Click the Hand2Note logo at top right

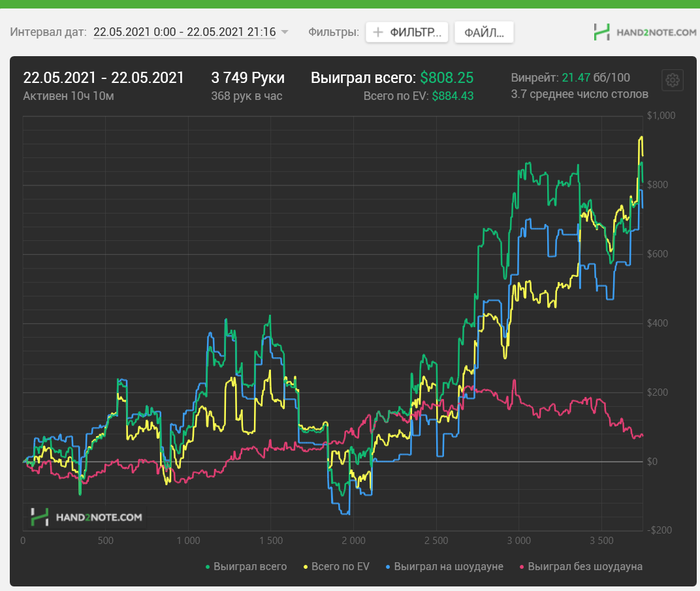tap(645, 32)
